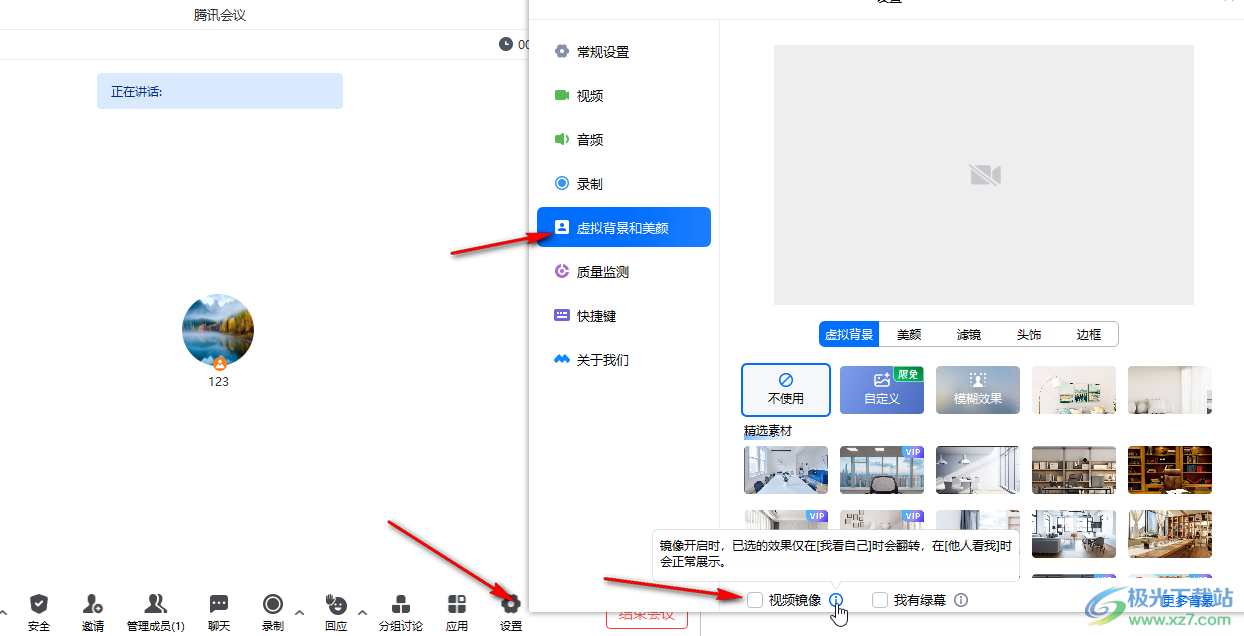This screenshot has width=1244, height=636.
Task: Select the 不使用 background option
Action: pyautogui.click(x=786, y=389)
